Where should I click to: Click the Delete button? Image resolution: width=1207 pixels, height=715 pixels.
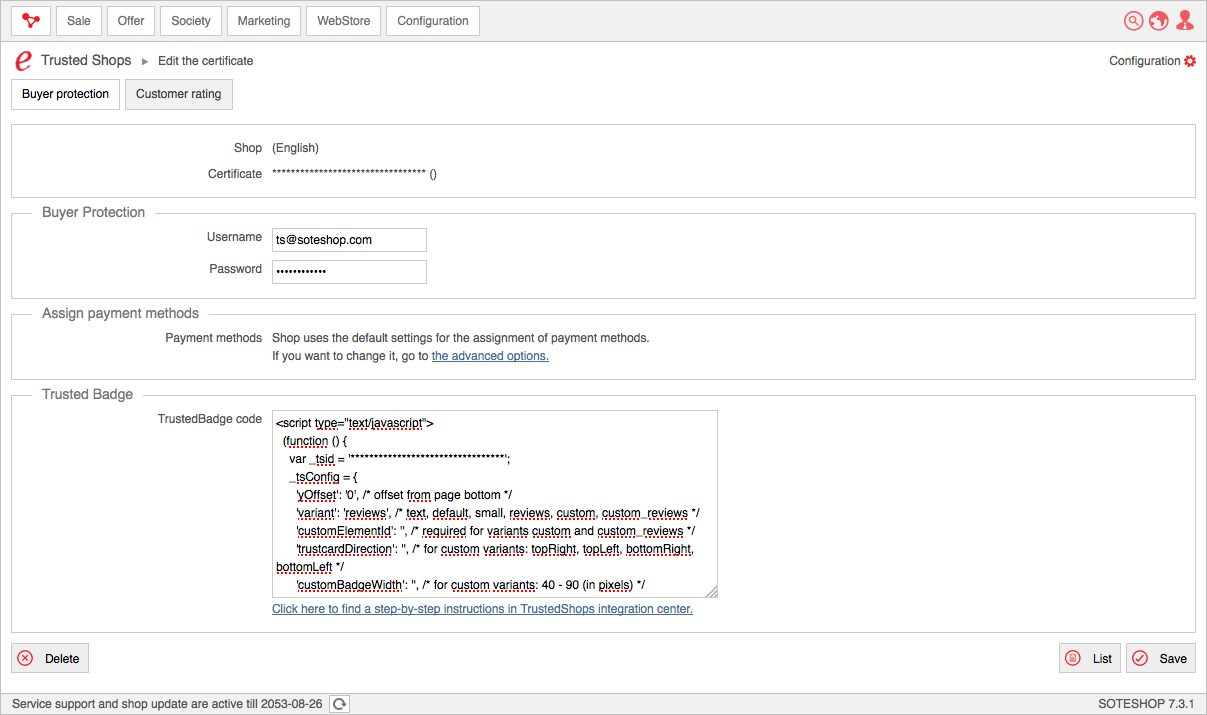click(x=50, y=658)
